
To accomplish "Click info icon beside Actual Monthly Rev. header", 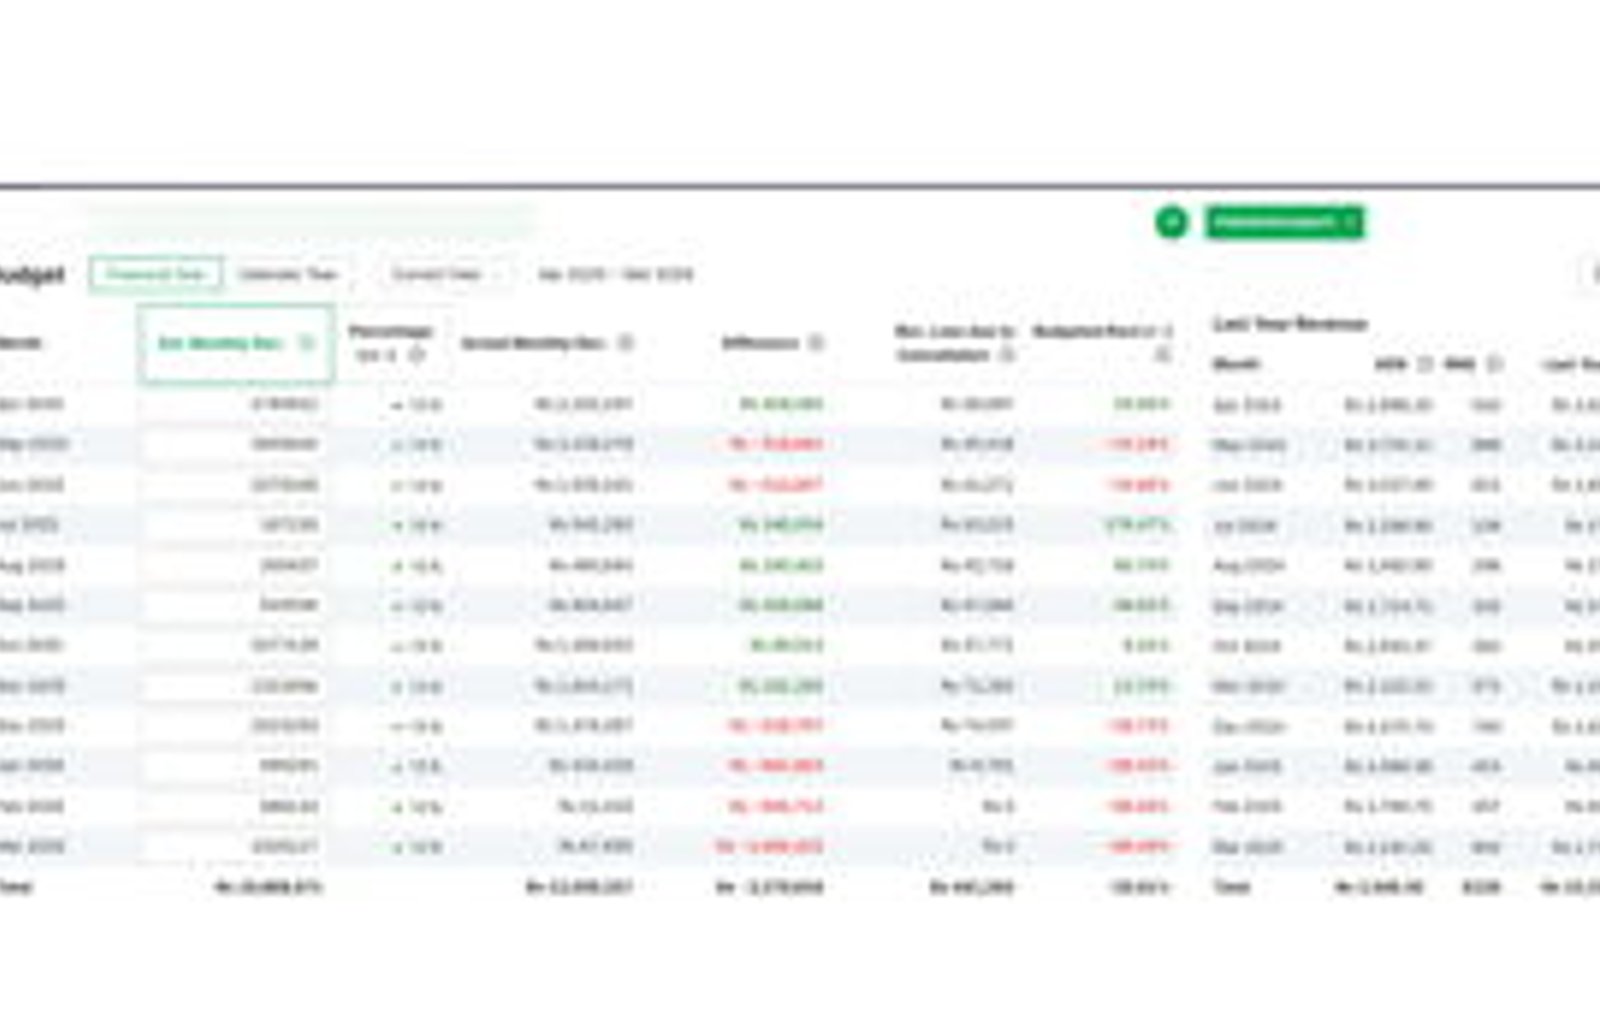I will pos(626,343).
